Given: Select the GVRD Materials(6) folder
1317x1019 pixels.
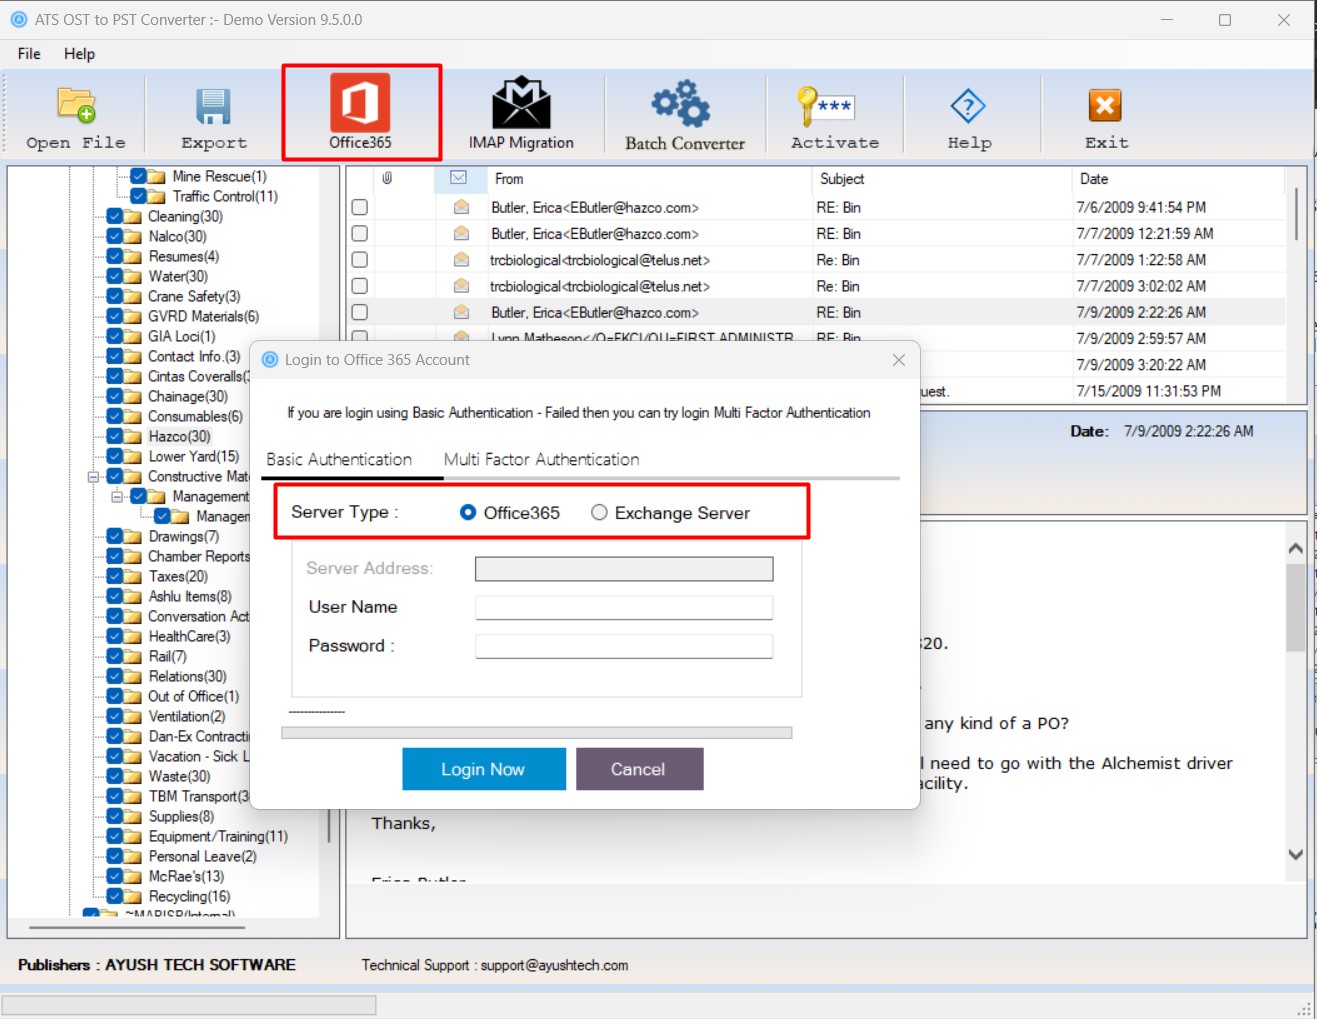Looking at the screenshot, I should click(x=204, y=316).
